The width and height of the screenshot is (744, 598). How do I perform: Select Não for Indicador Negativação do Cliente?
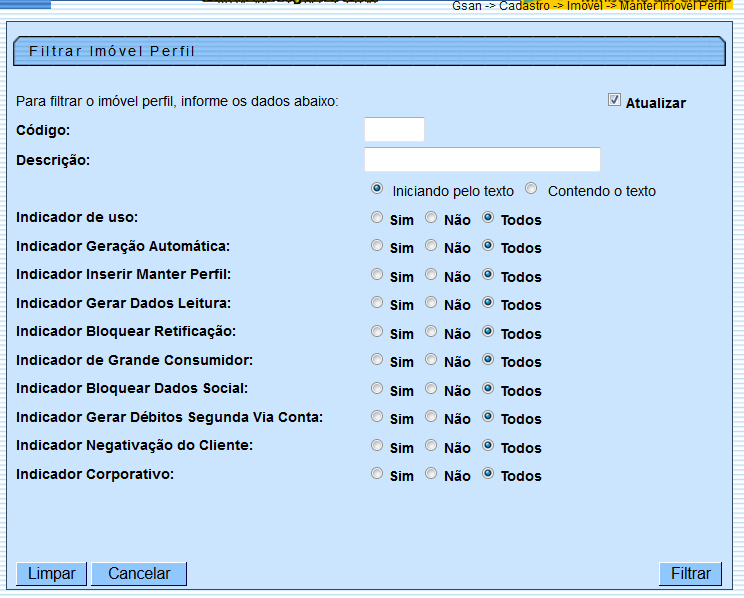click(x=431, y=445)
